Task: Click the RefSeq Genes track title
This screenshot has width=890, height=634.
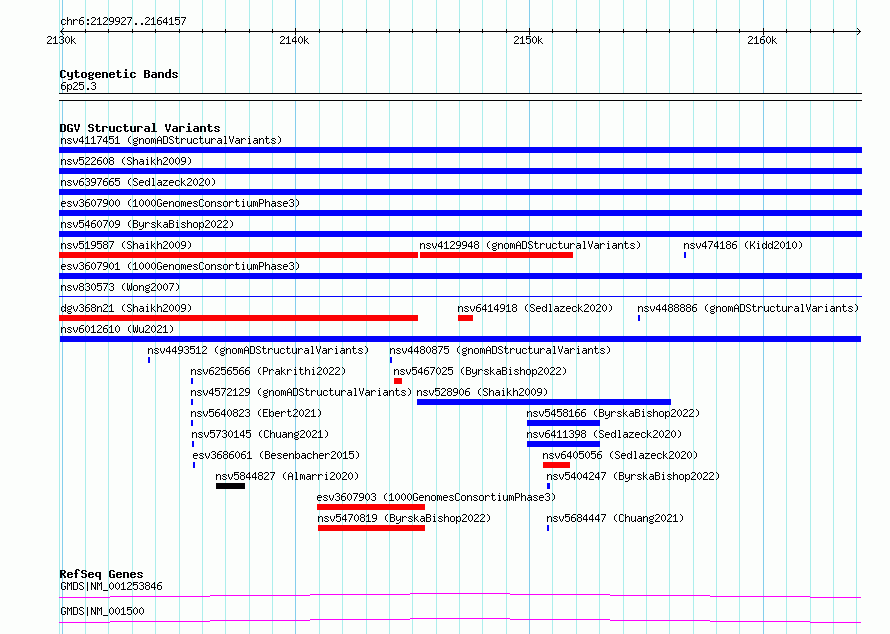Action: point(101,574)
